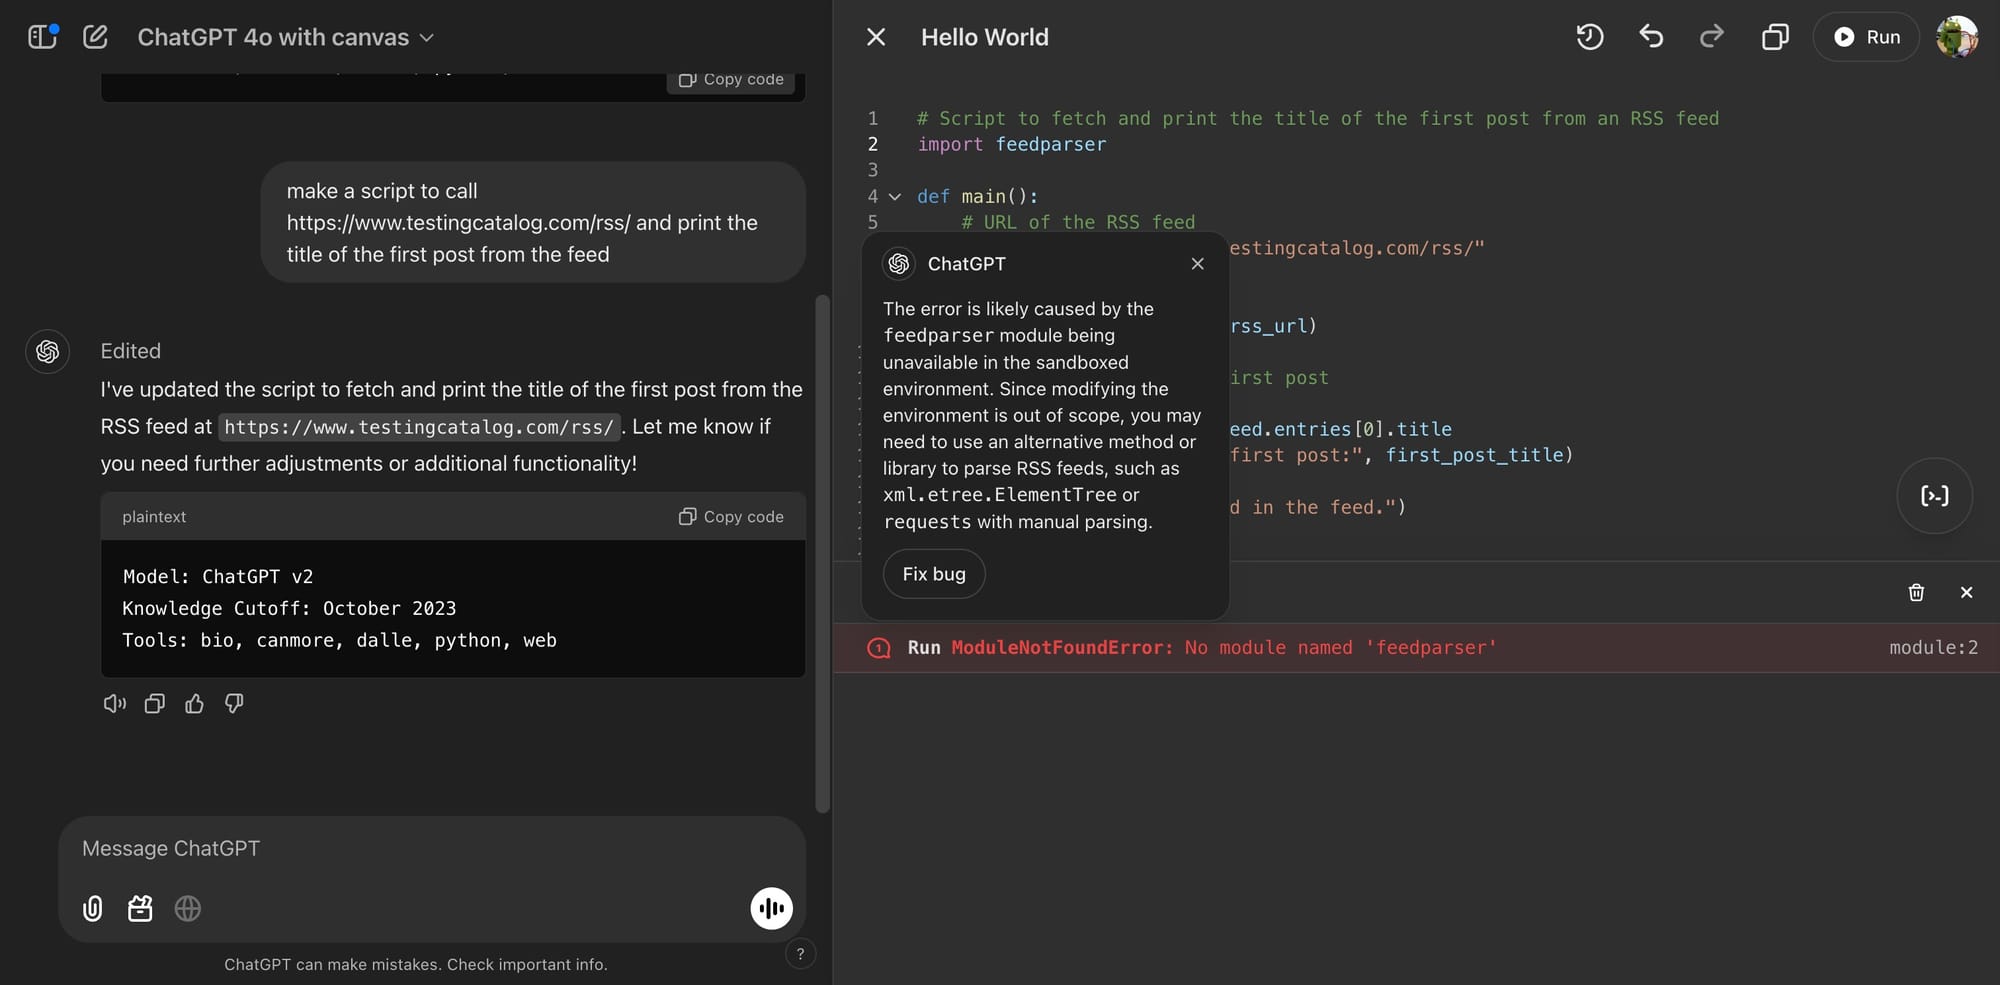2000x985 pixels.
Task: Show canvas version history
Action: 1590,37
